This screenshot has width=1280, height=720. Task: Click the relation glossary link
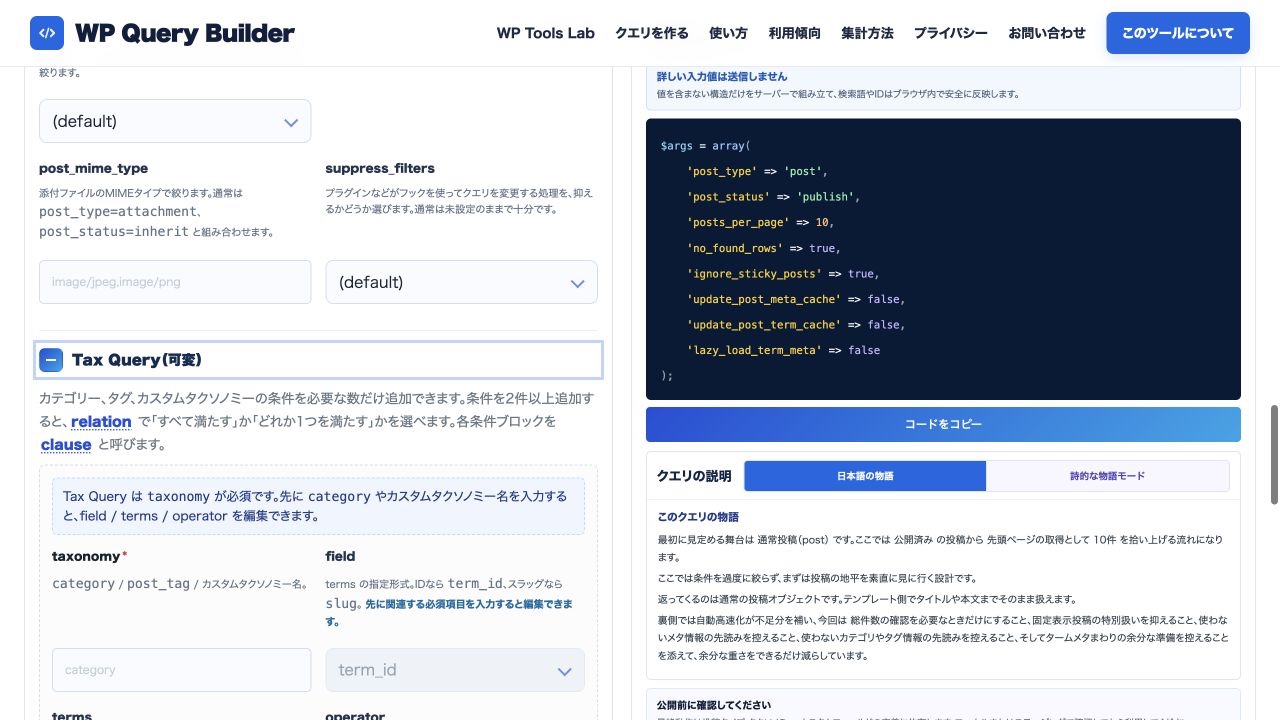101,422
